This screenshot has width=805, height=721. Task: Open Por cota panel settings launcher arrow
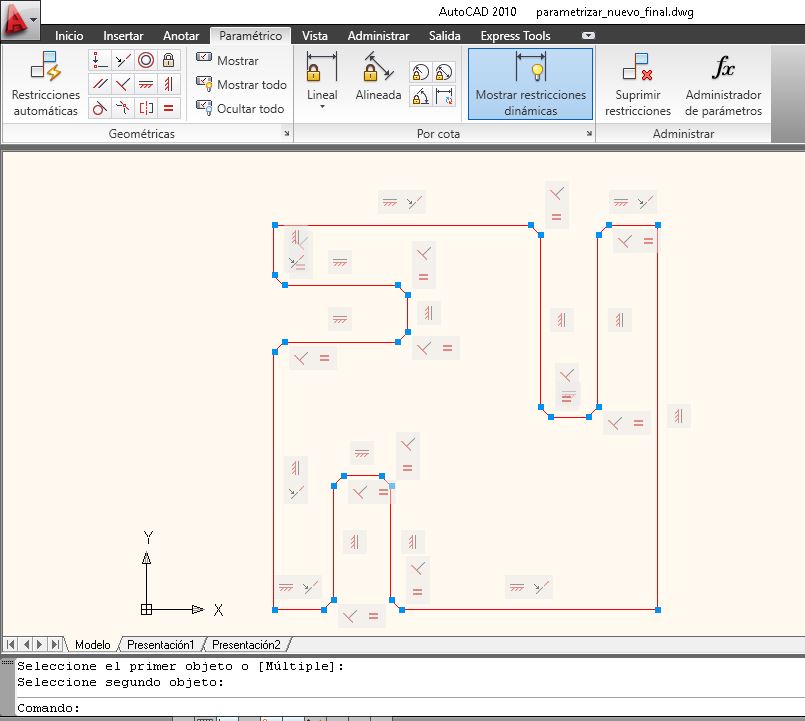(589, 134)
